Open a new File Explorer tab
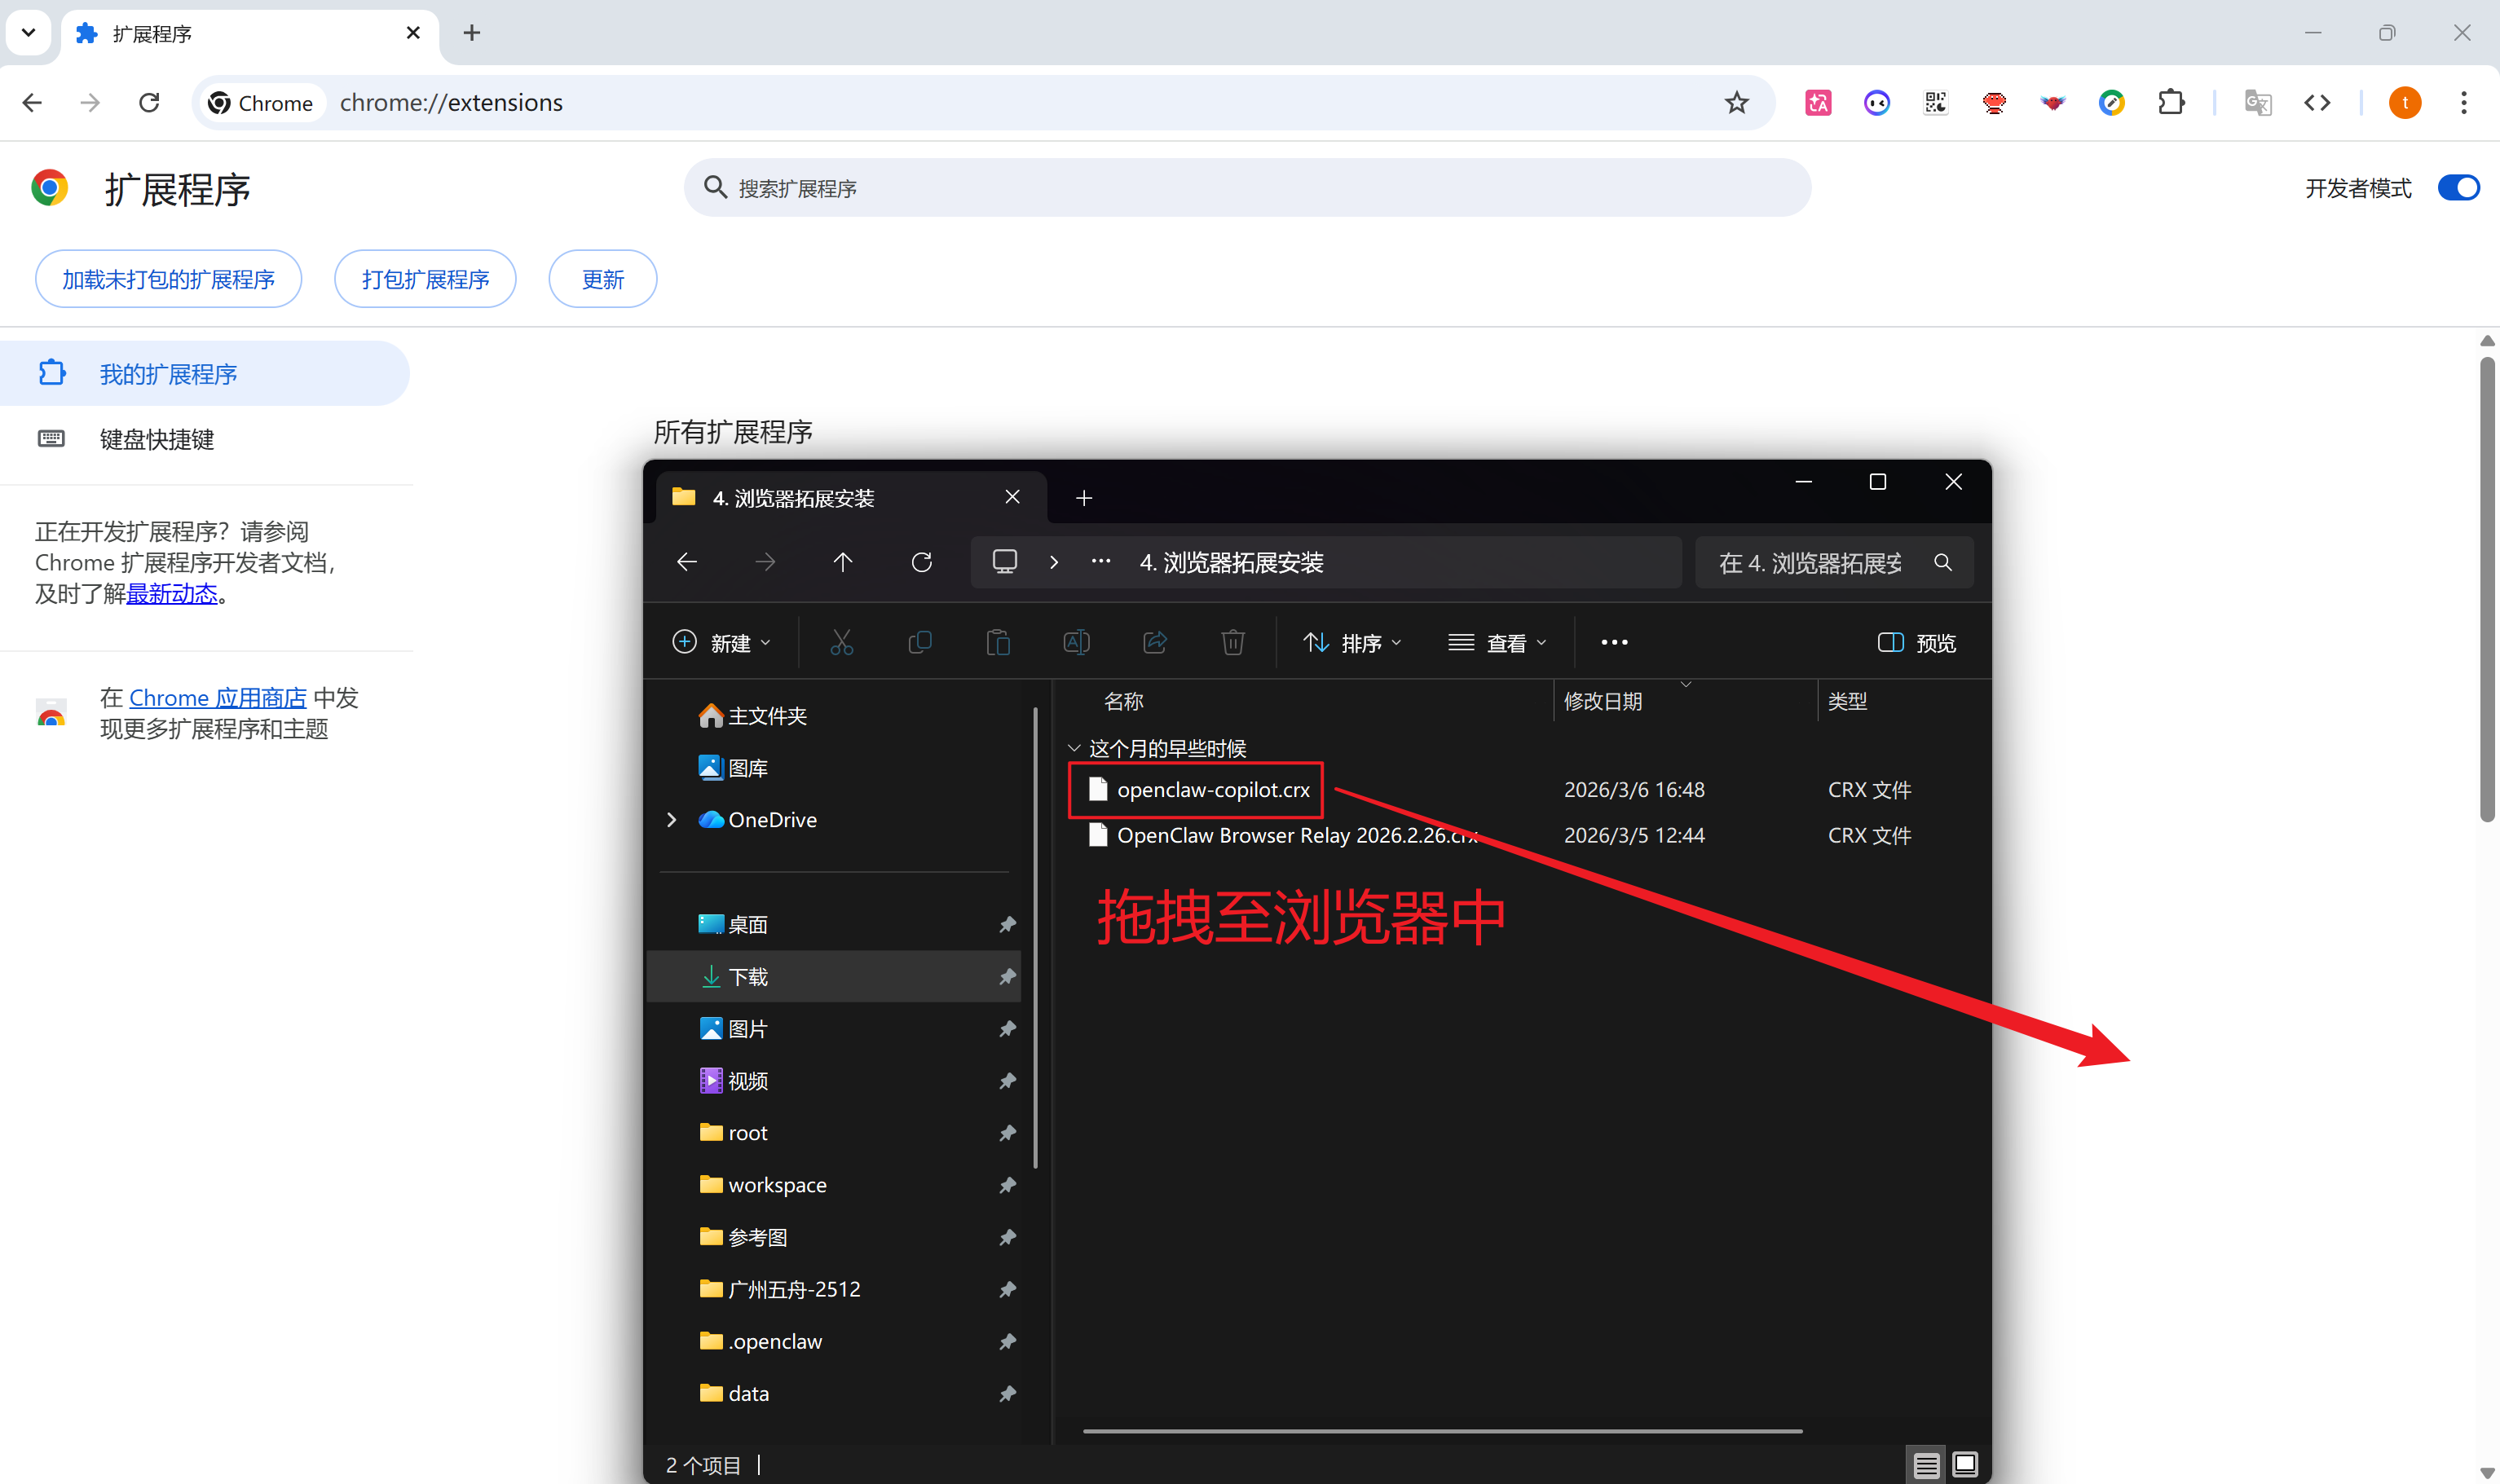This screenshot has width=2500, height=1484. point(1084,498)
